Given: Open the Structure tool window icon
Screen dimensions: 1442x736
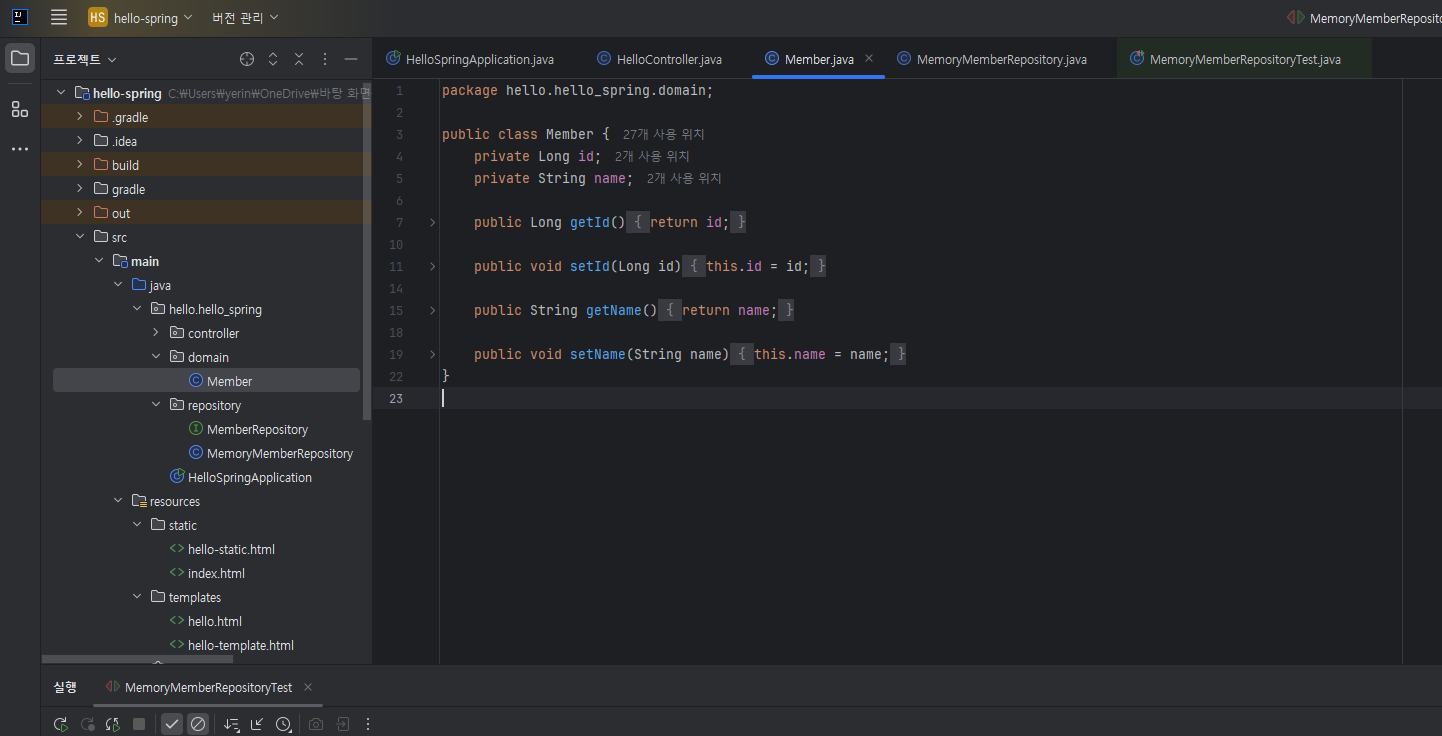Looking at the screenshot, I should (x=20, y=109).
